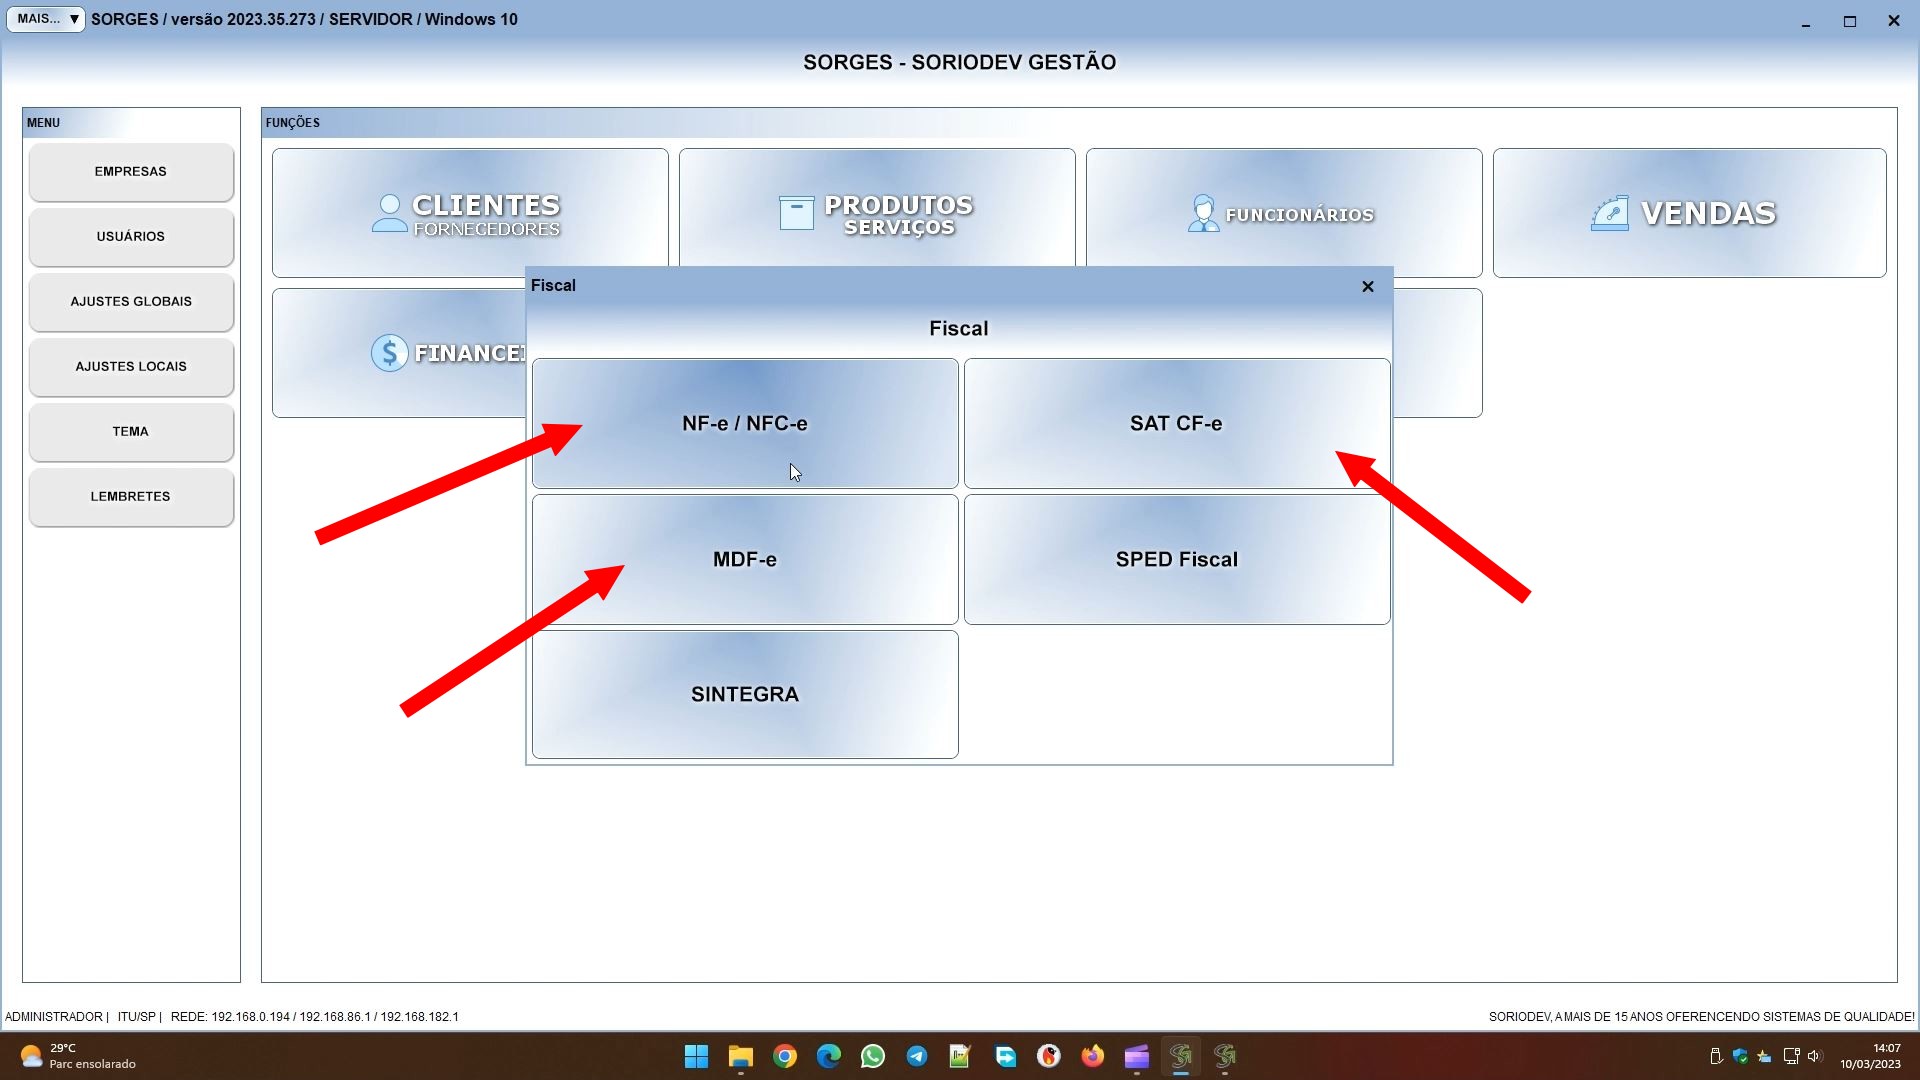The image size is (1920, 1080).
Task: Open the weather widget on the taskbar
Action: coord(78,1056)
